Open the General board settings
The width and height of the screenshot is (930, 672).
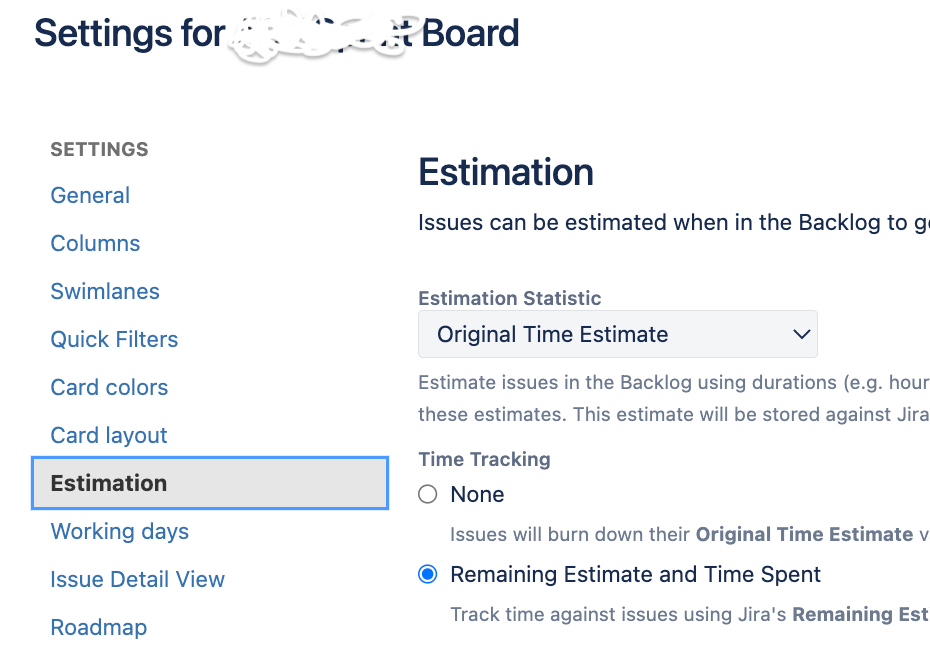click(90, 195)
